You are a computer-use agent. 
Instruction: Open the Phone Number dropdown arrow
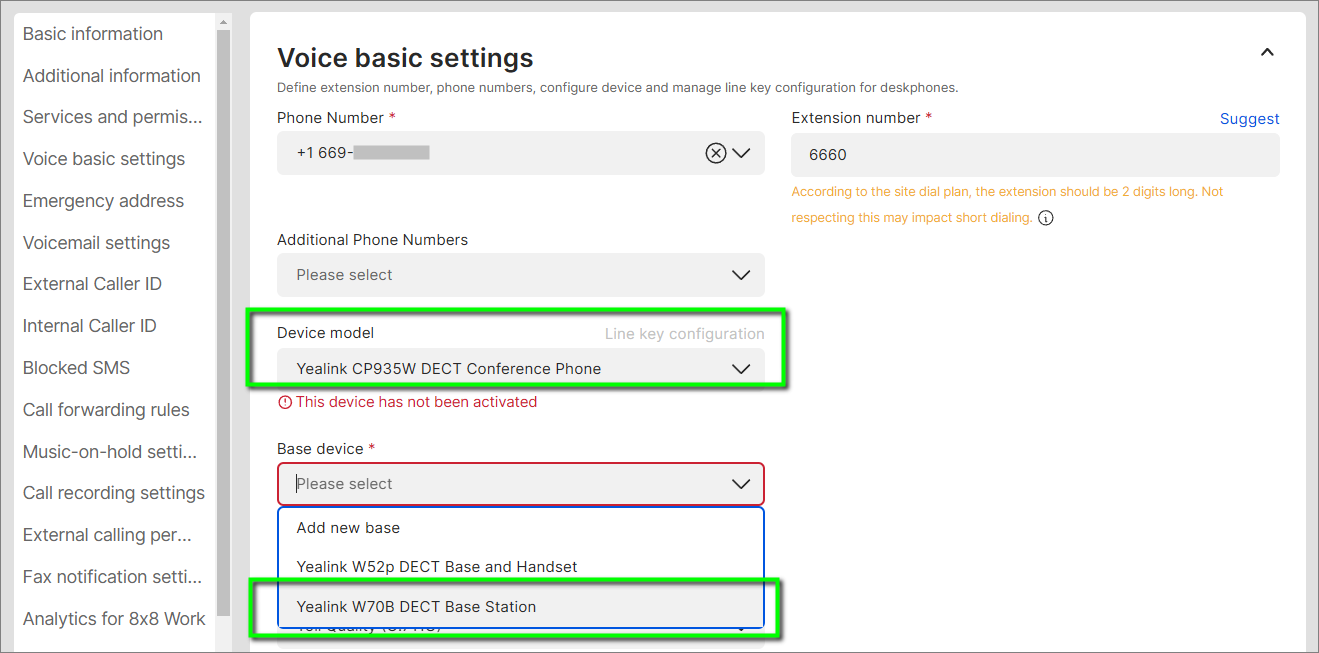741,153
